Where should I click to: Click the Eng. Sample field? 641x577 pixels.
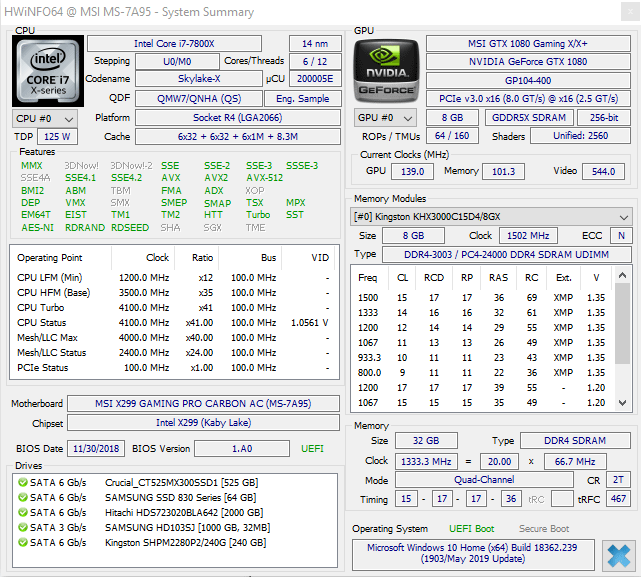(x=303, y=99)
